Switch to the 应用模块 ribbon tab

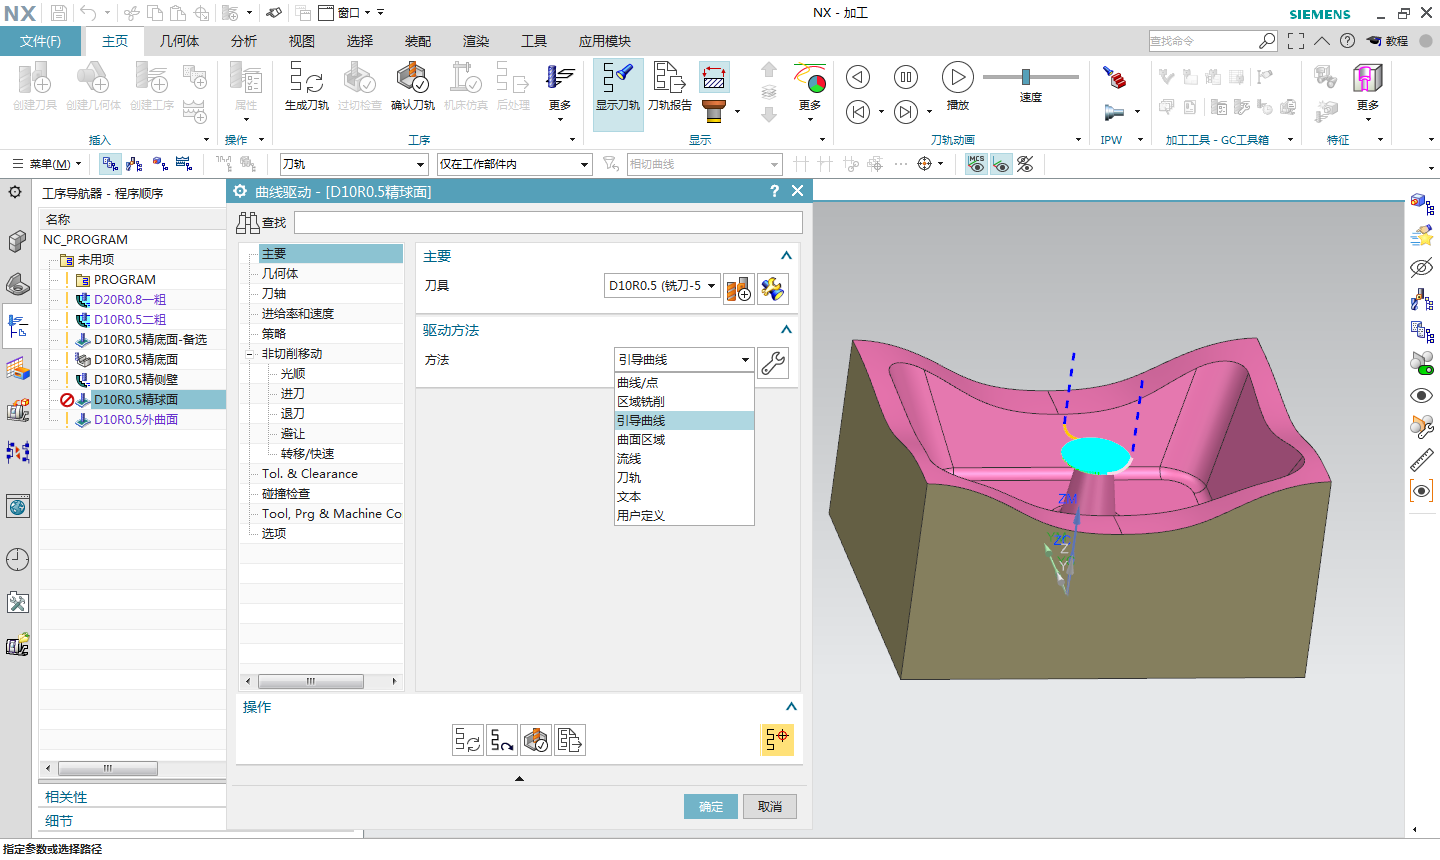click(x=605, y=41)
